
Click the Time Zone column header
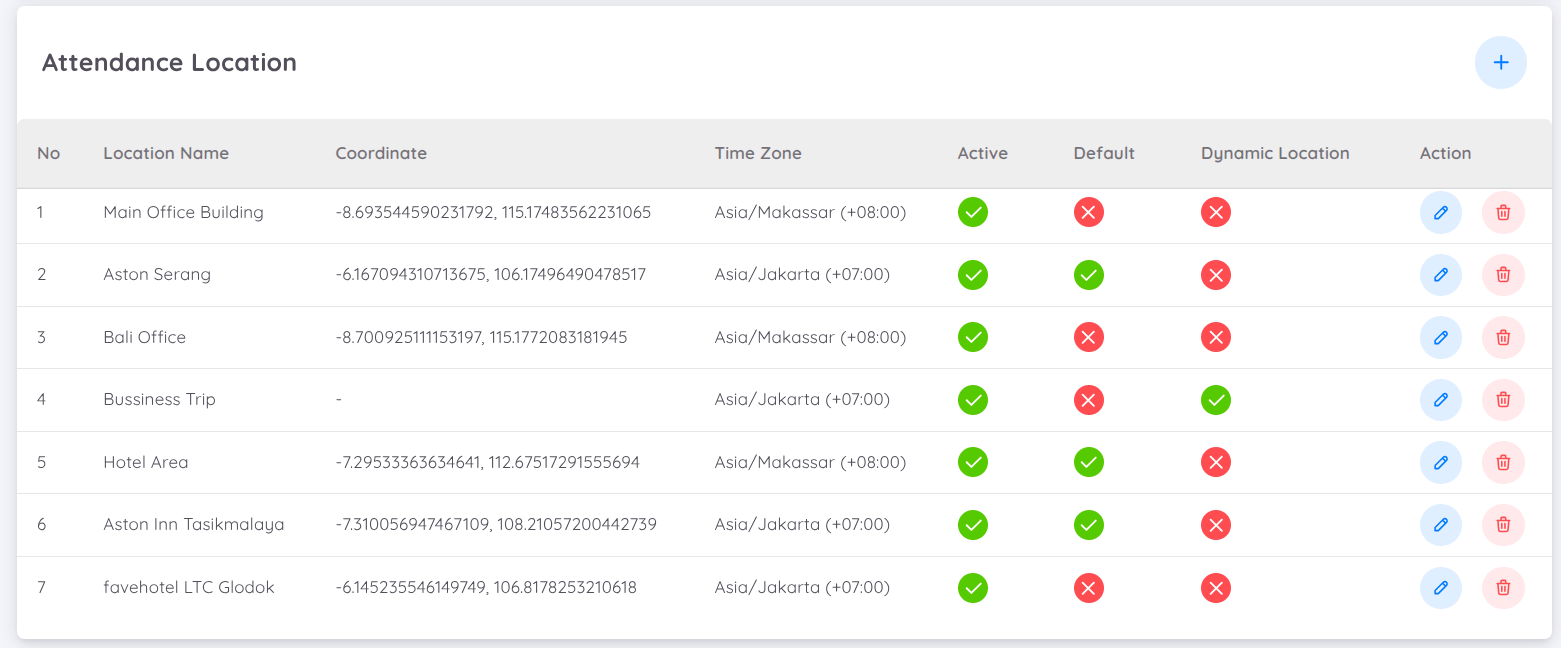tap(757, 153)
